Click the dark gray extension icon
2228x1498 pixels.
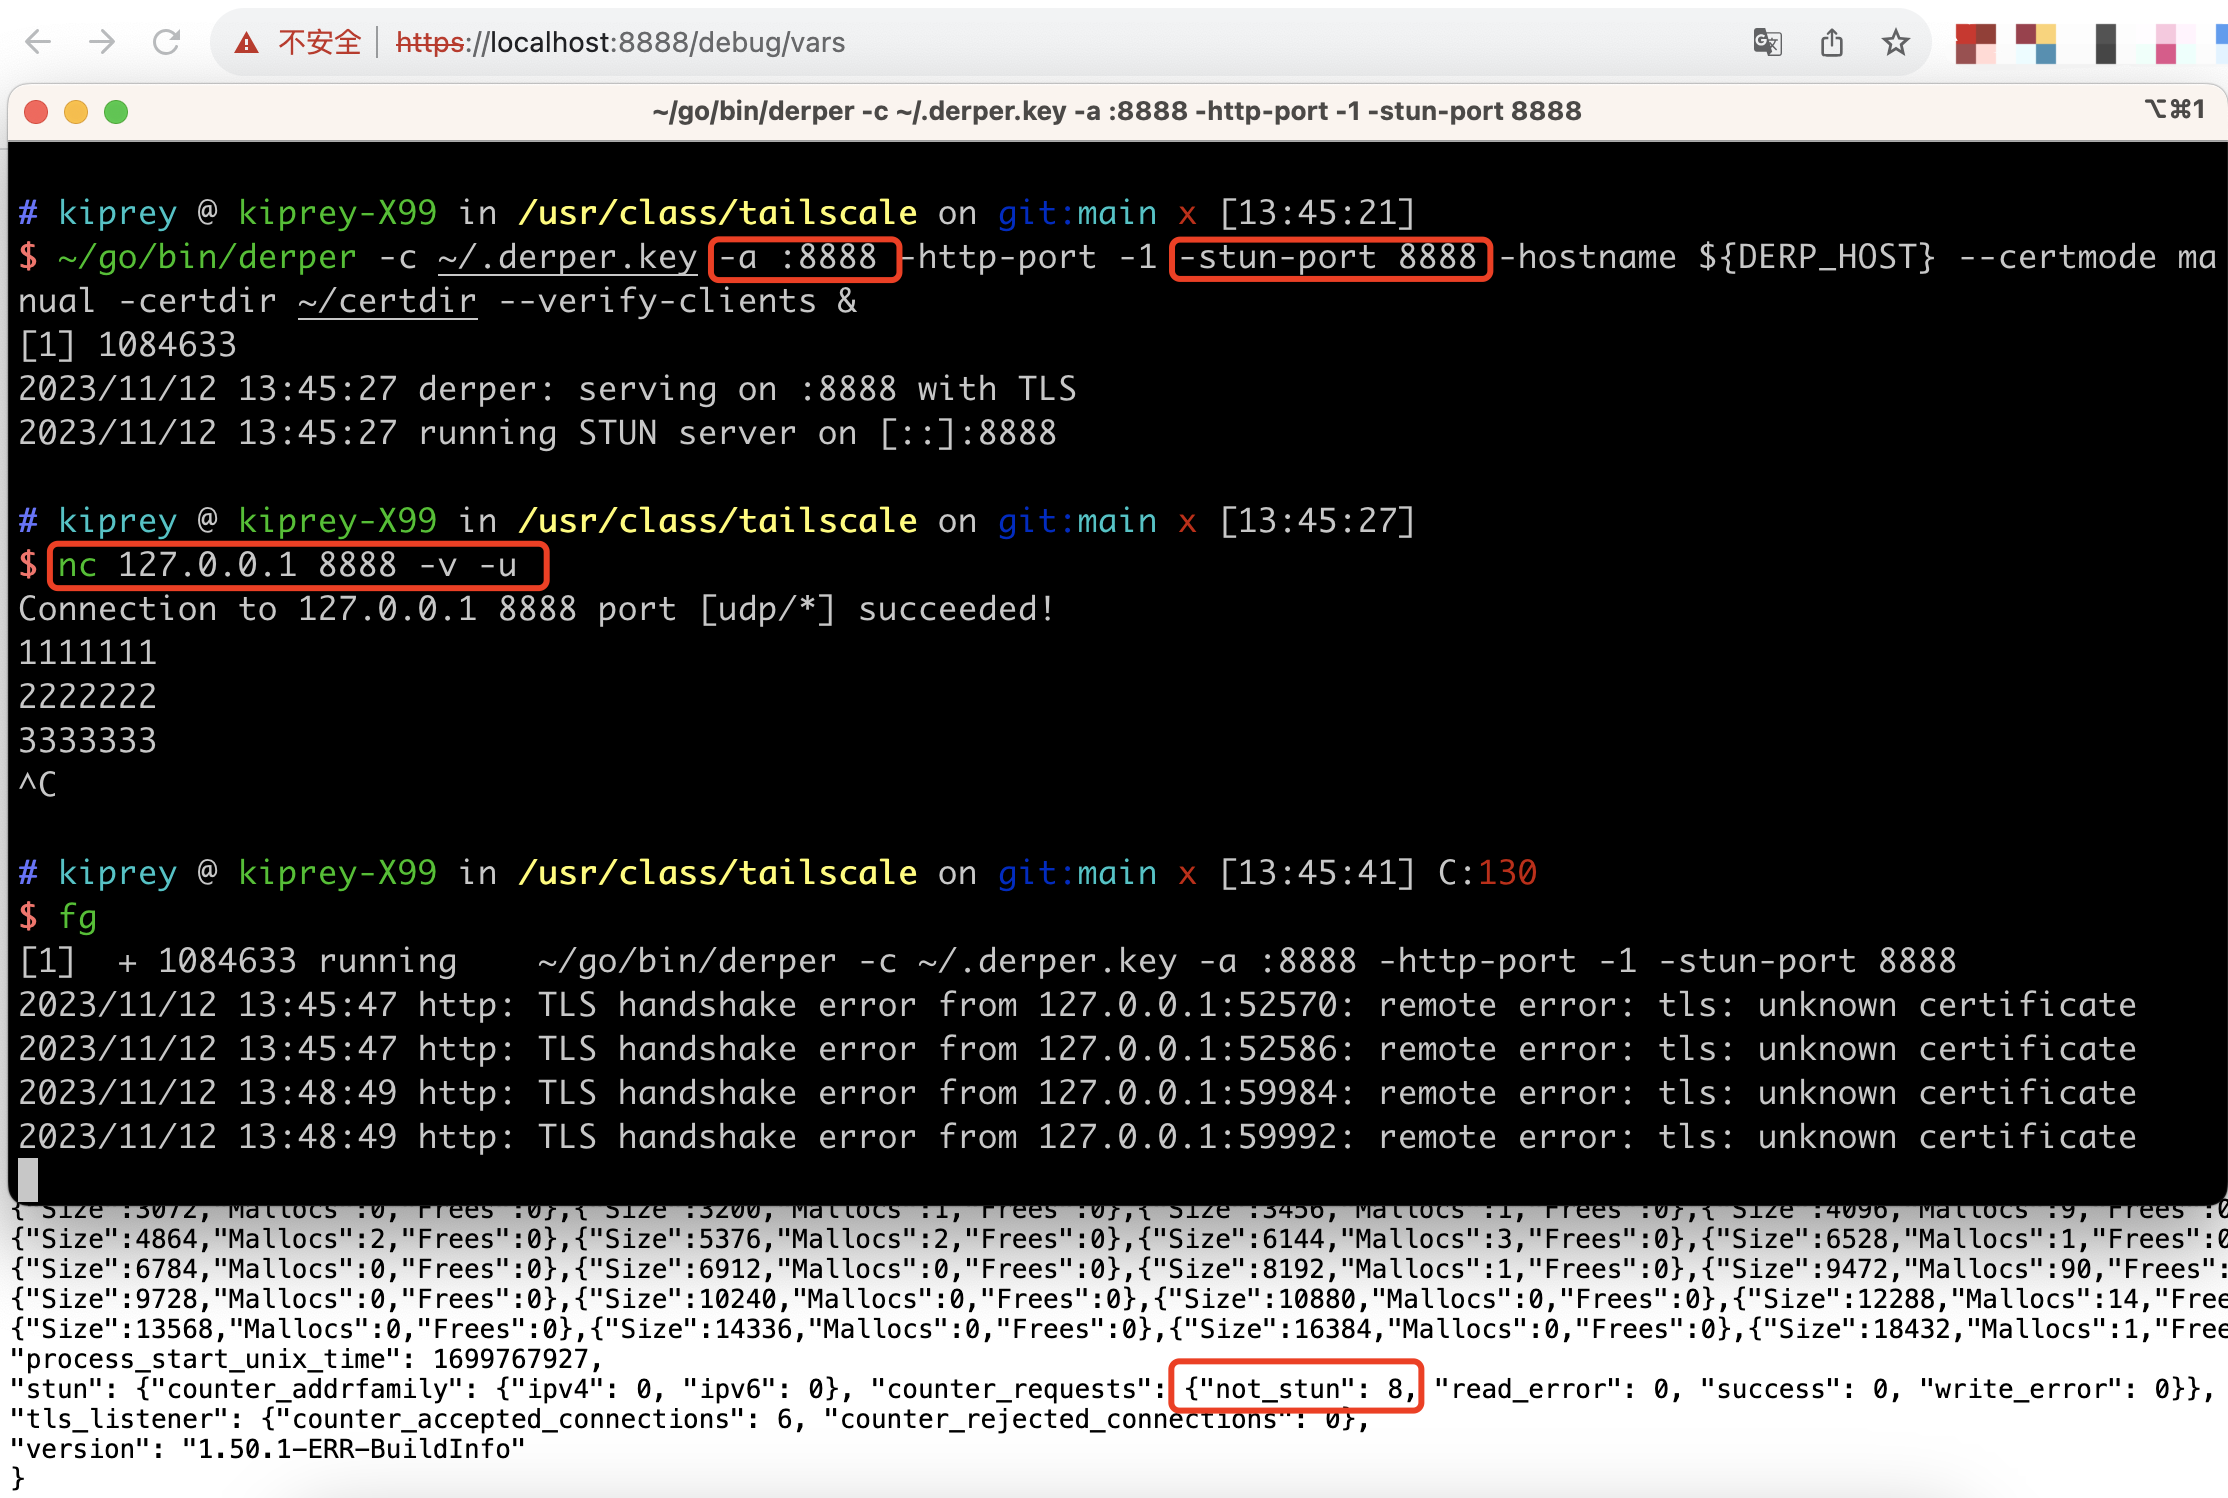pos(2105,43)
